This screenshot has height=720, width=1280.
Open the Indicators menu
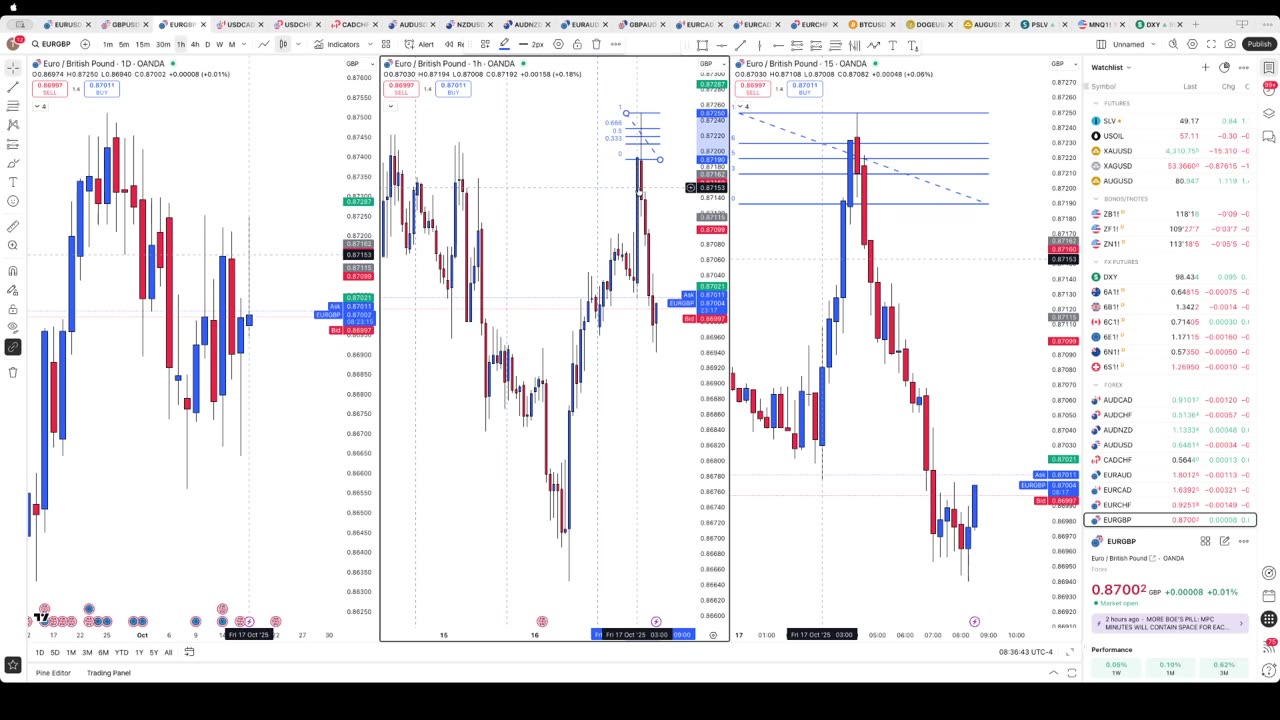click(337, 44)
